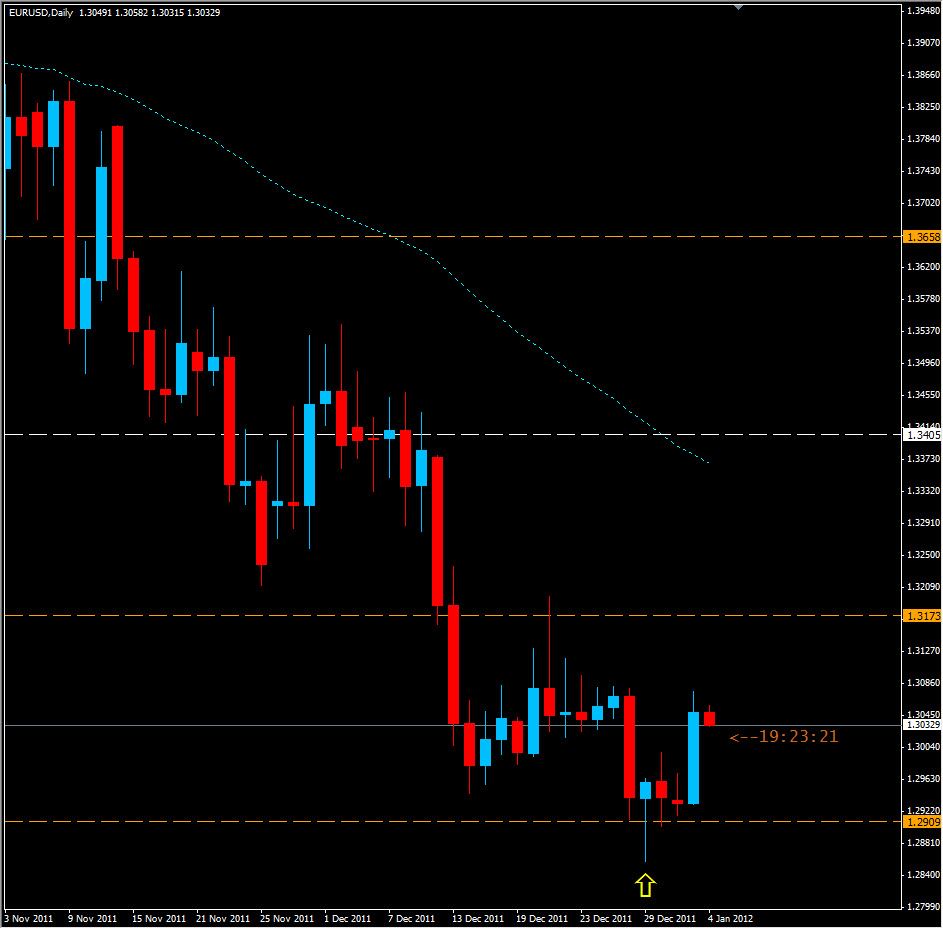
Task: Click the orange 1.3173 price level tag
Action: coord(922,614)
